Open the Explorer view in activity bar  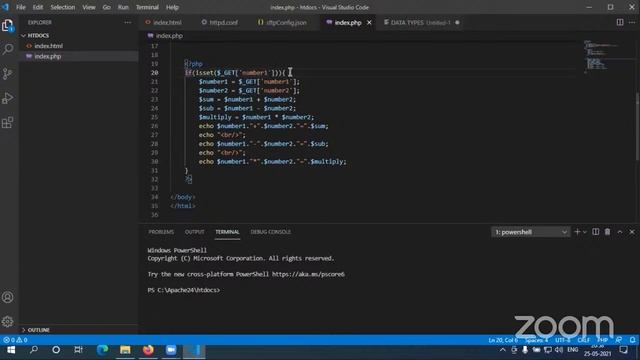[x=8, y=26]
